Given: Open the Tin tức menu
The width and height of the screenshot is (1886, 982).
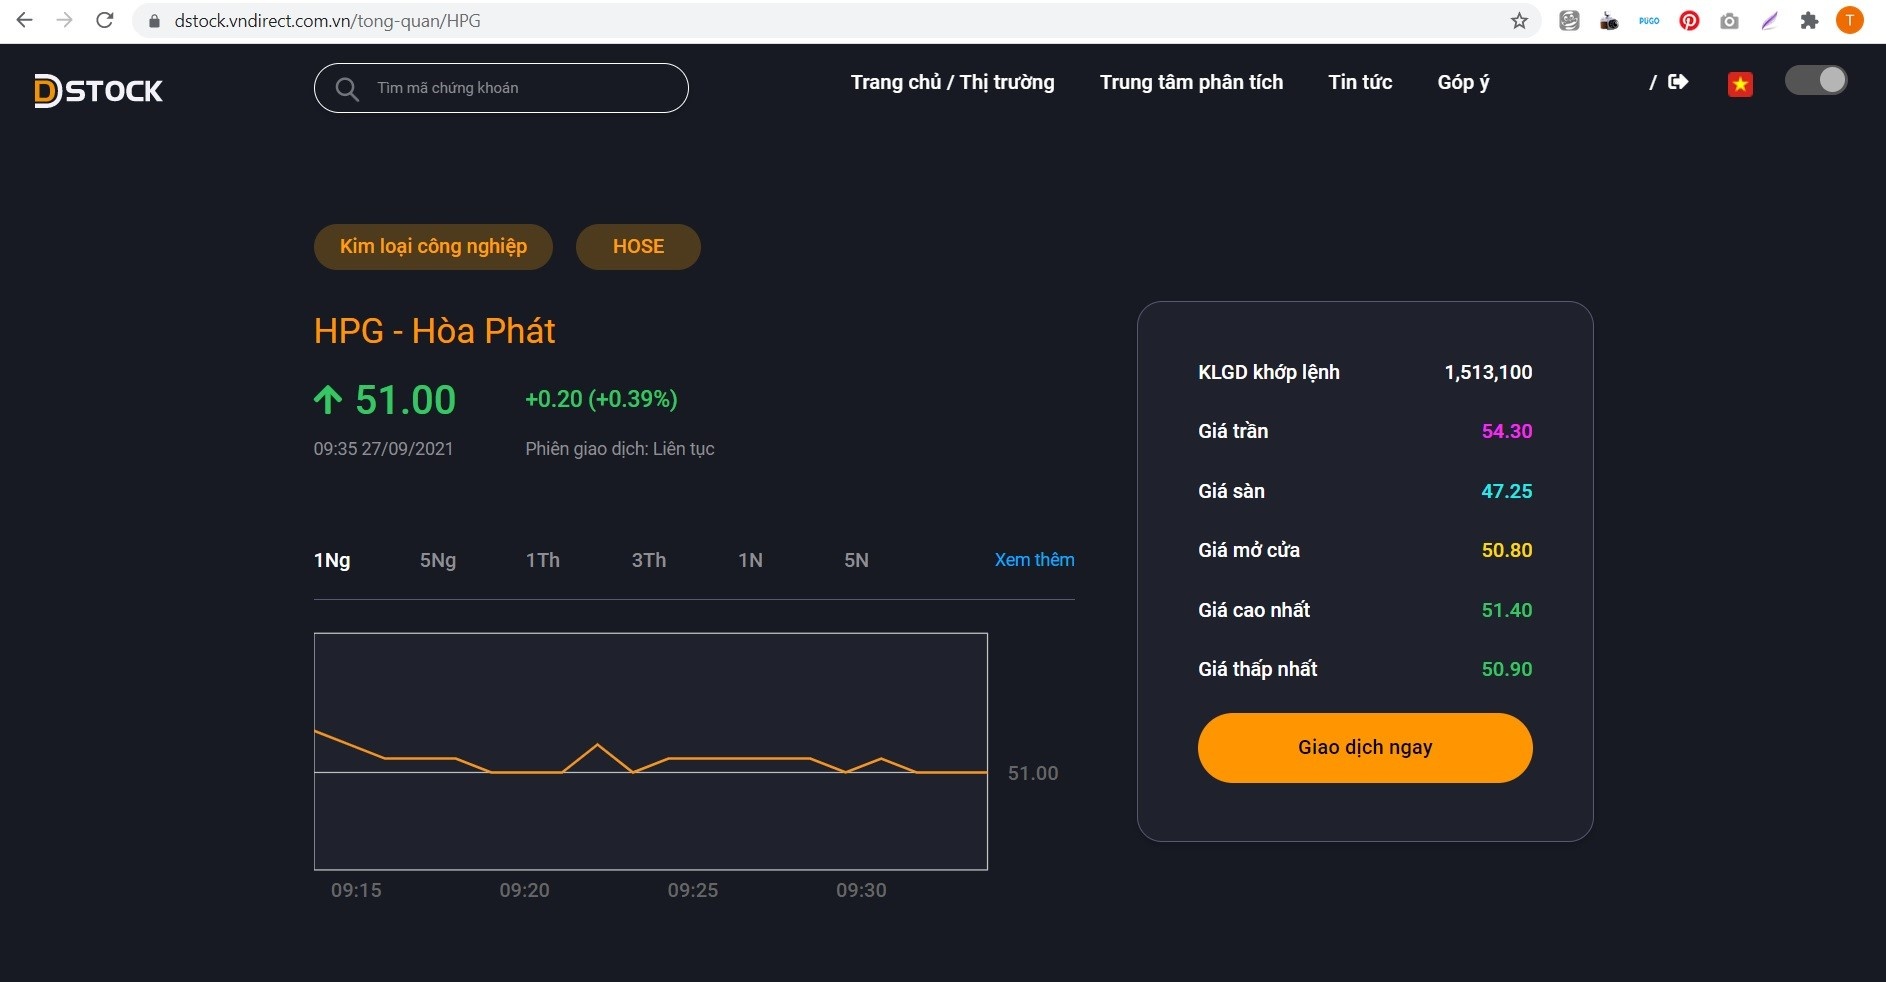Looking at the screenshot, I should pos(1360,82).
